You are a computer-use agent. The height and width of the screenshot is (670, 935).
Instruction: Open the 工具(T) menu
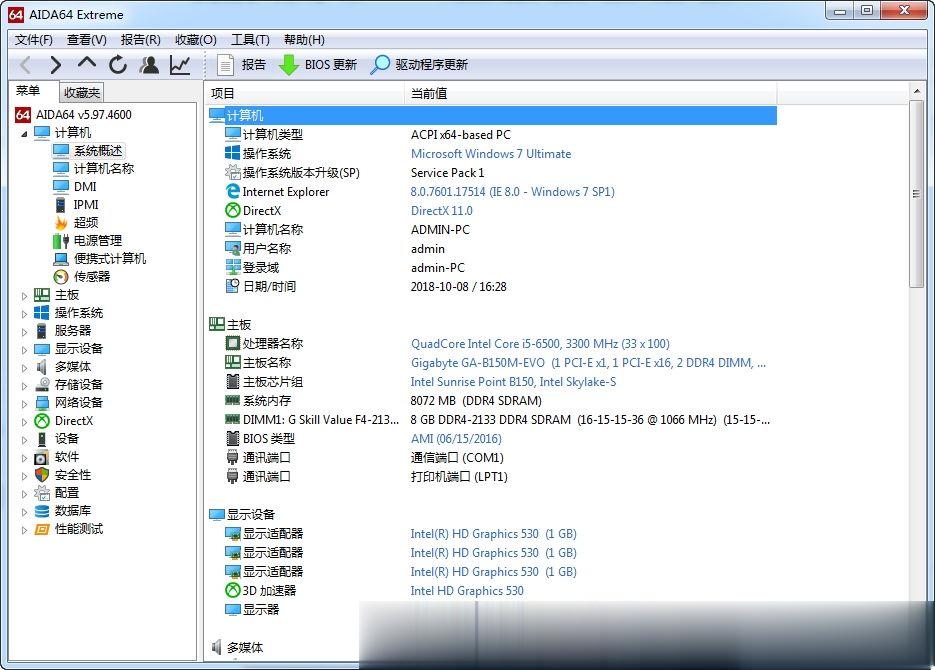[x=250, y=40]
